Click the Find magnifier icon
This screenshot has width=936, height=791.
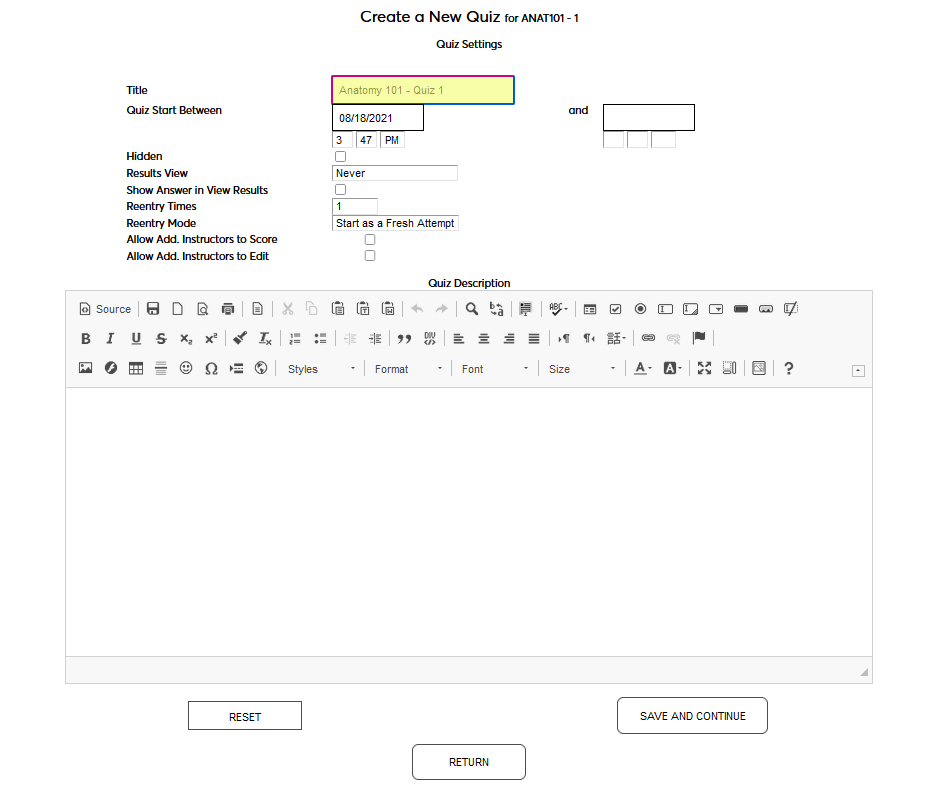(x=472, y=309)
